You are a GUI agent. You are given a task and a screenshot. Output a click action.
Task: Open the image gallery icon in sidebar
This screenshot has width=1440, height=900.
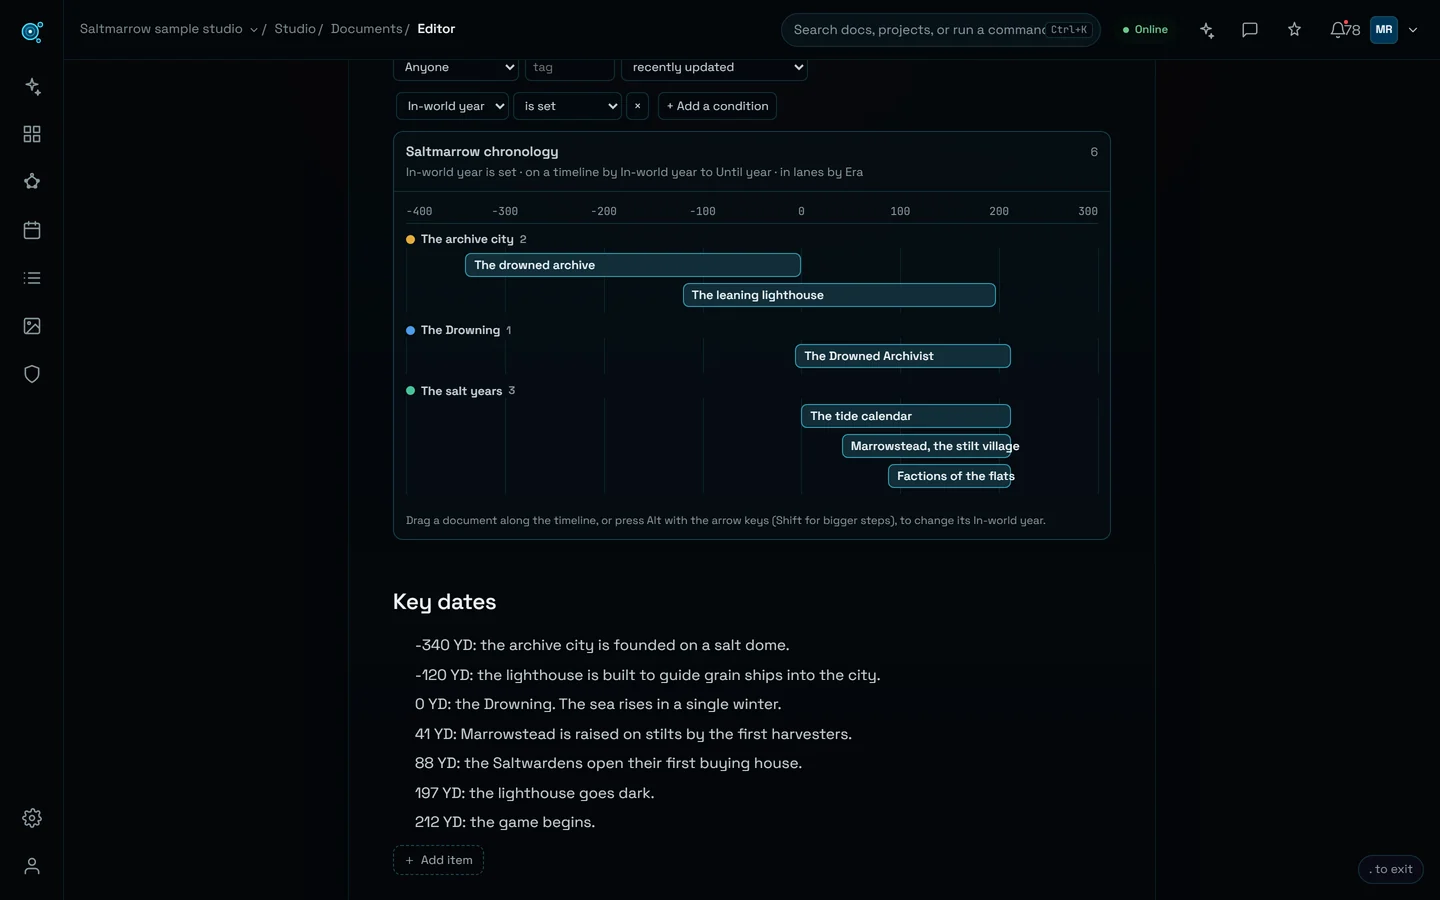[x=32, y=326]
